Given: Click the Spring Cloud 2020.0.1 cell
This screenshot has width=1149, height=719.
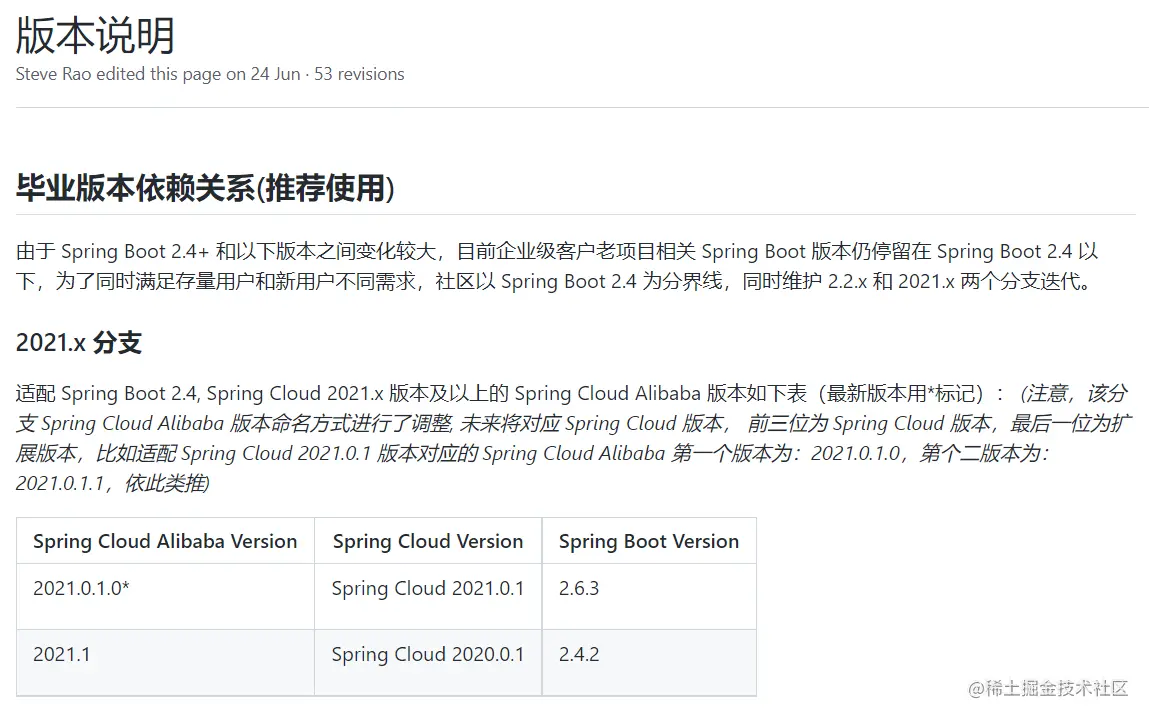Looking at the screenshot, I should 427,654.
